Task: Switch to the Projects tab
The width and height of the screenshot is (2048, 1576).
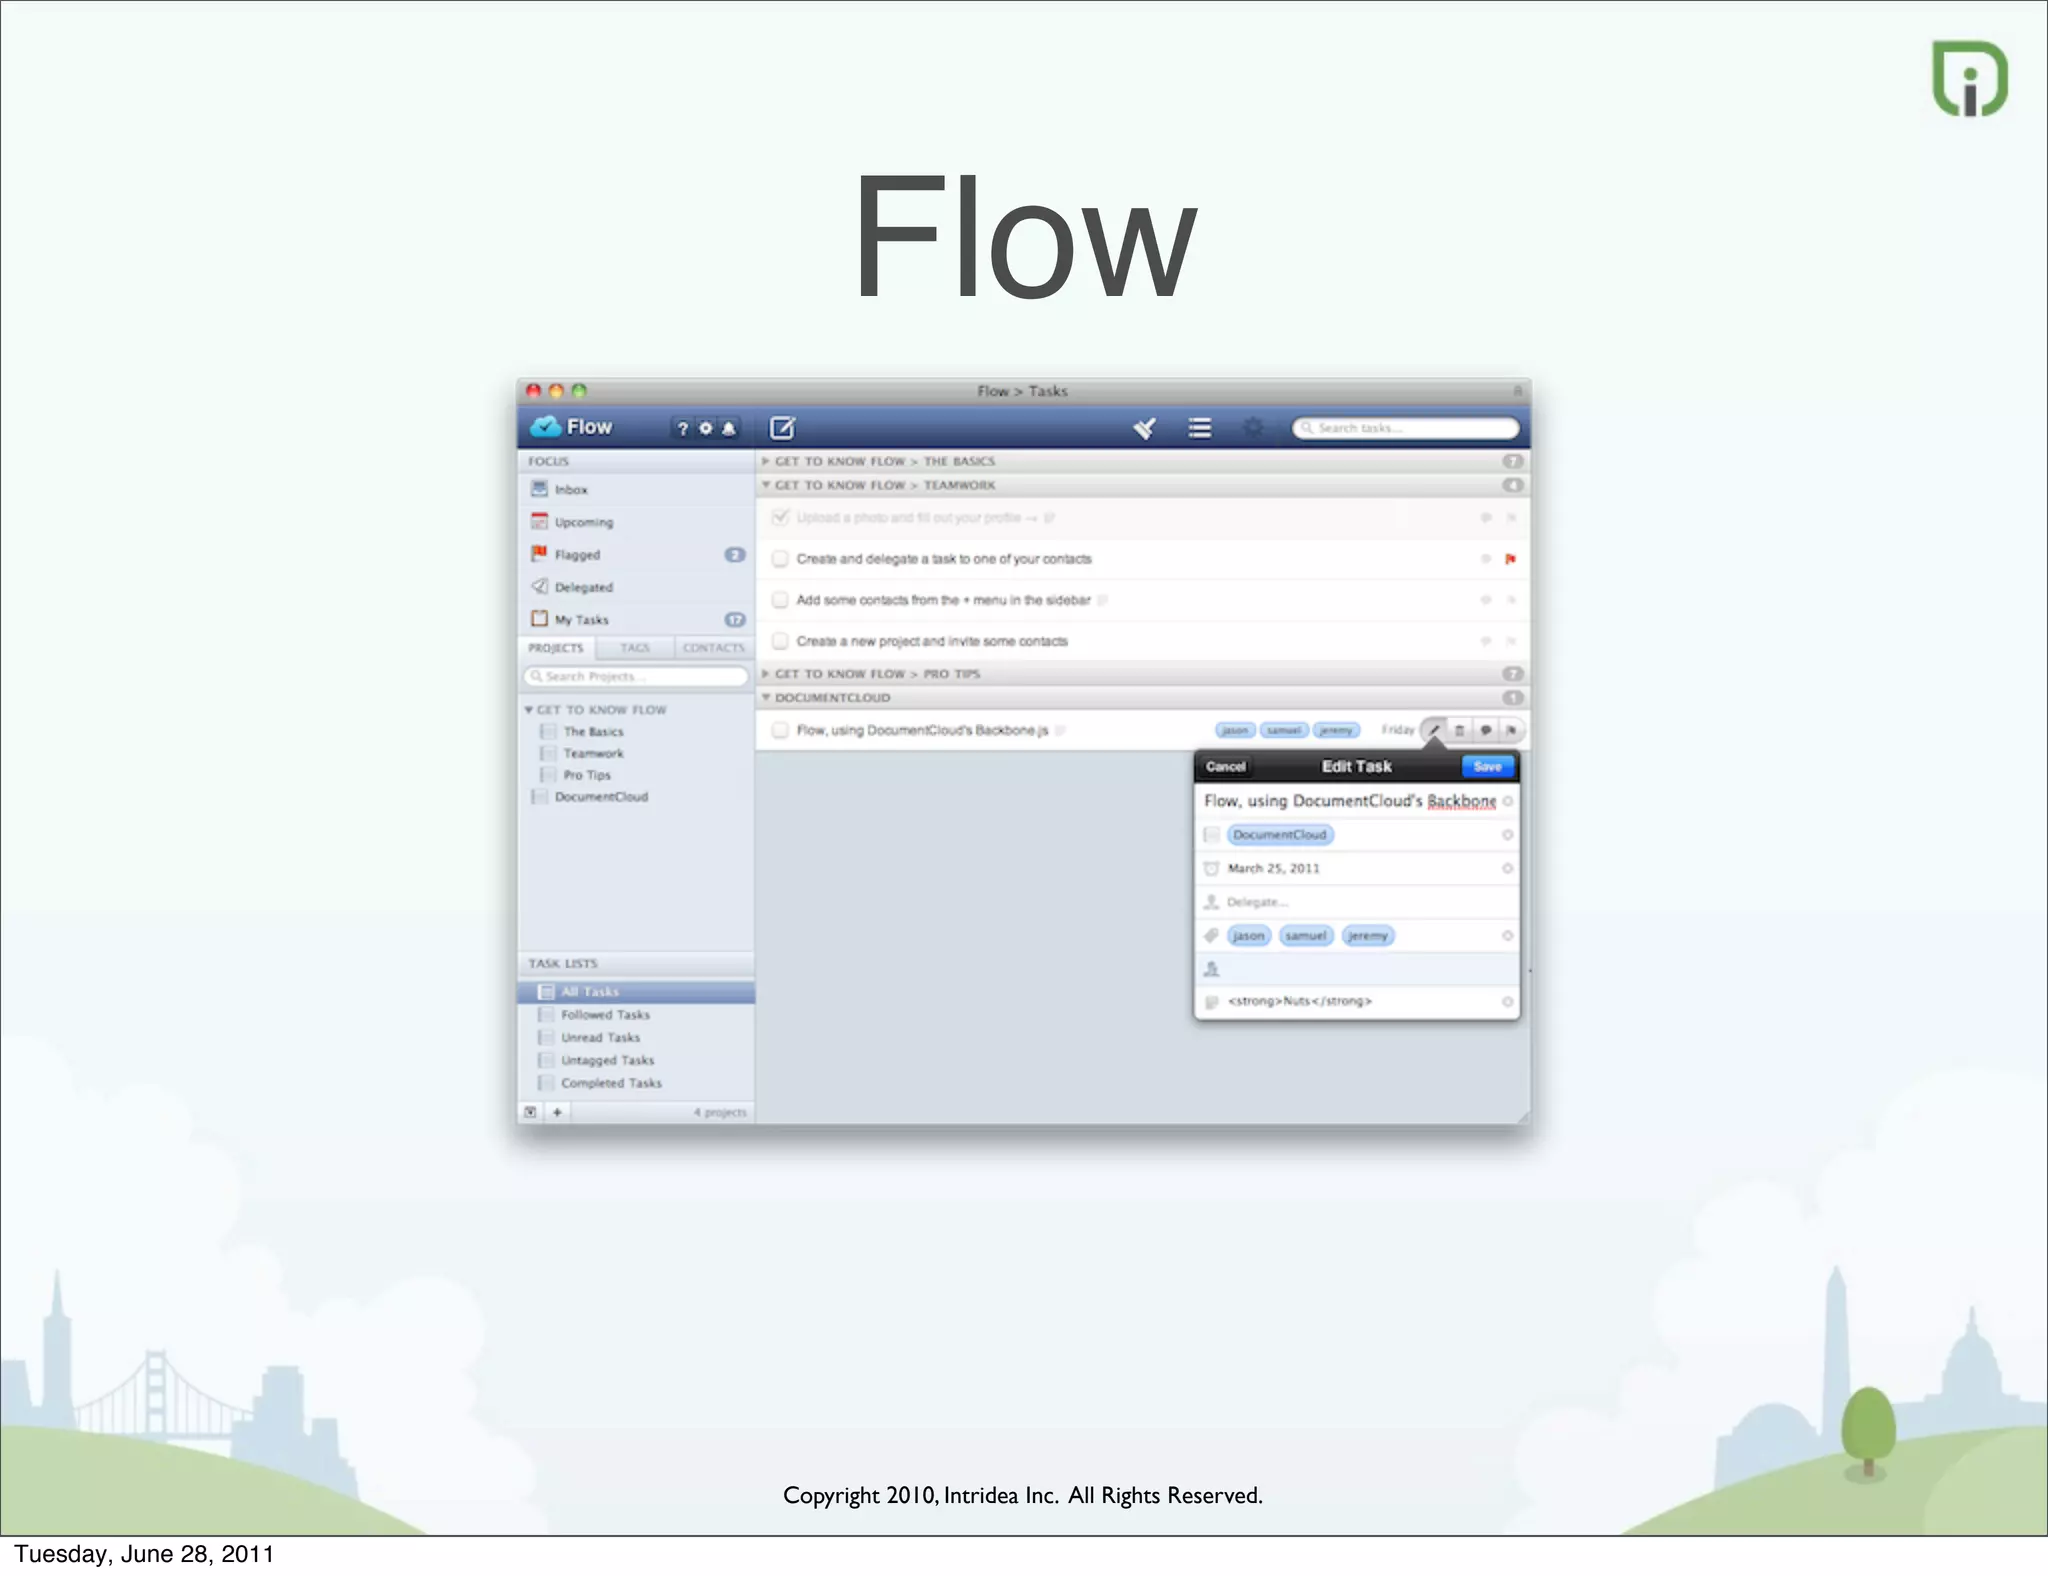Action: [x=556, y=648]
